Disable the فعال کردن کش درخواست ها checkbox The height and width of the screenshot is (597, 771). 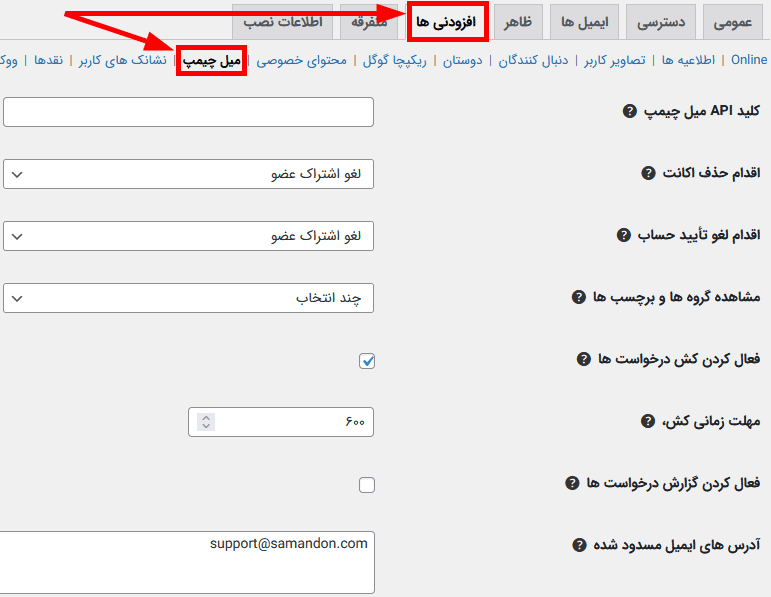[367, 361]
